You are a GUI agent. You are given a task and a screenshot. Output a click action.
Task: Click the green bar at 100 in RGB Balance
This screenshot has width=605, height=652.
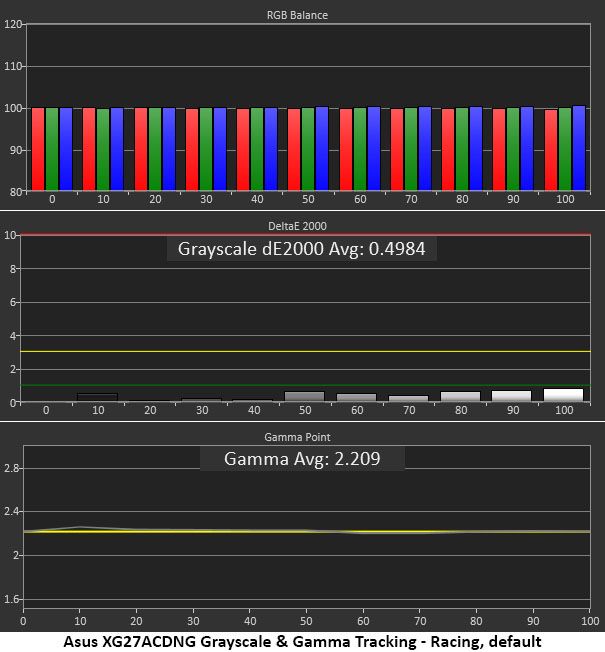point(565,149)
